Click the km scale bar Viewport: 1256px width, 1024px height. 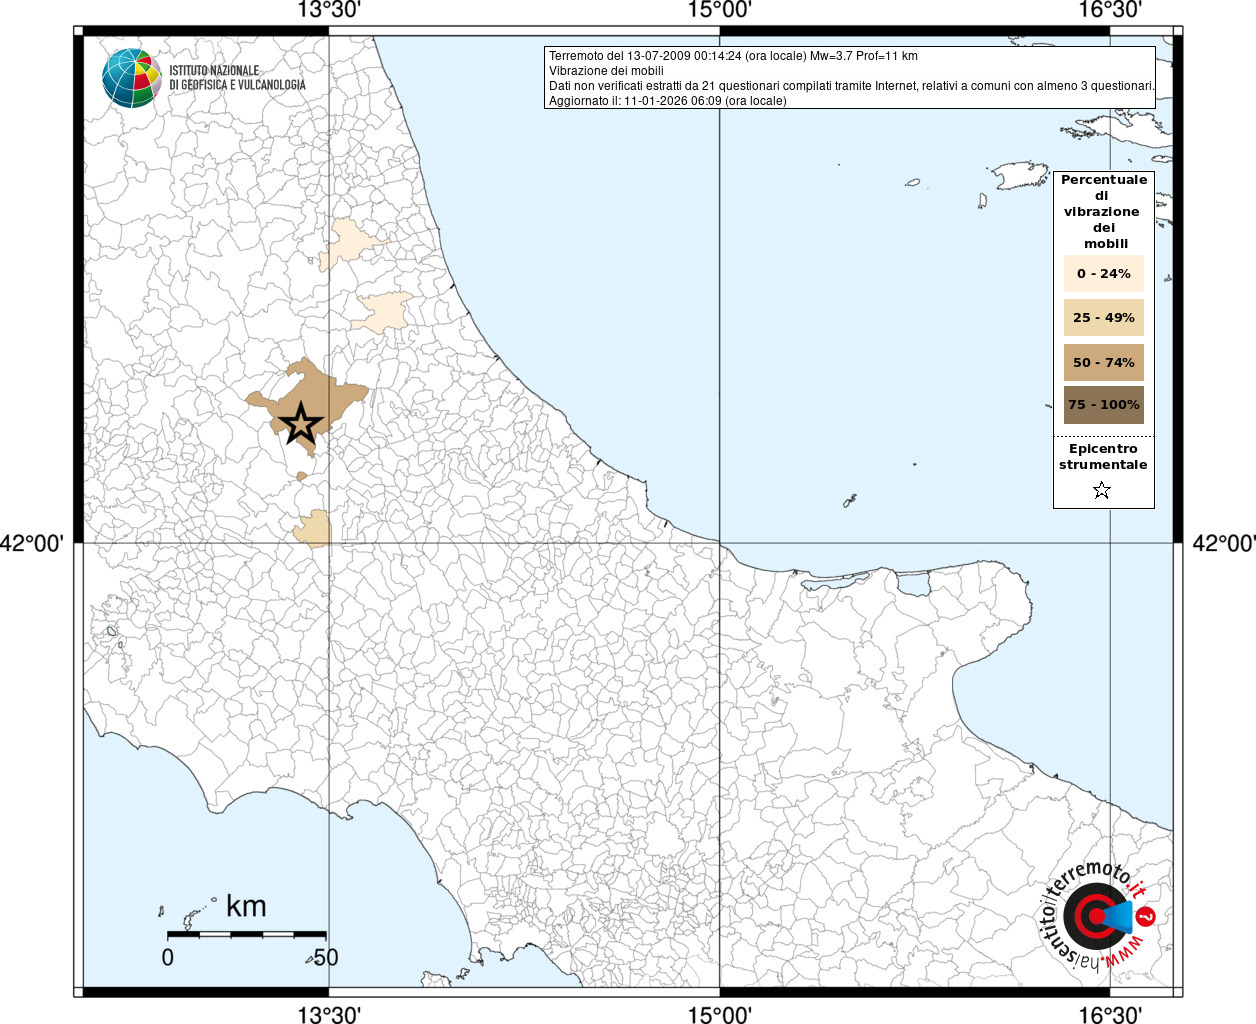pos(246,934)
